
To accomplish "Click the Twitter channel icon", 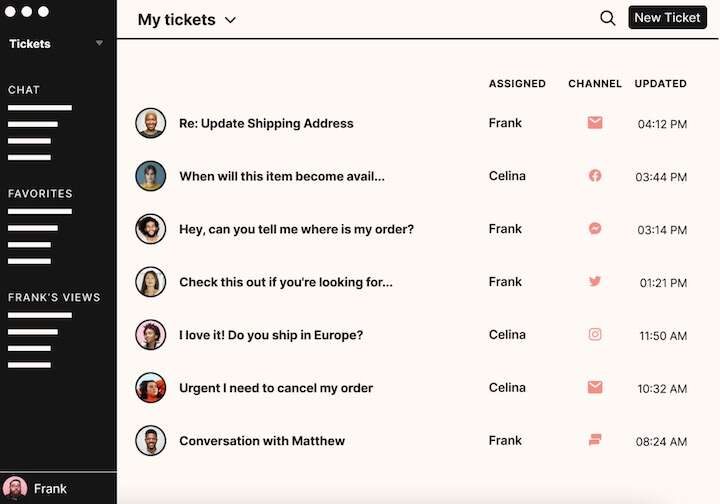I will [595, 282].
